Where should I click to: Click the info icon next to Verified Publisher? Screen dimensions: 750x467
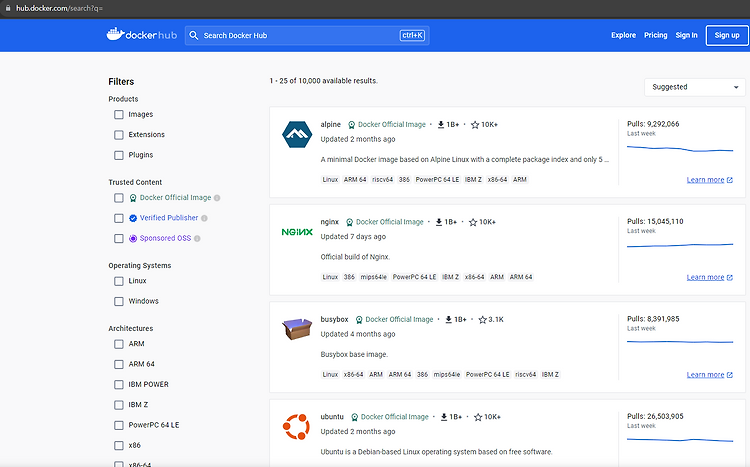pos(204,218)
